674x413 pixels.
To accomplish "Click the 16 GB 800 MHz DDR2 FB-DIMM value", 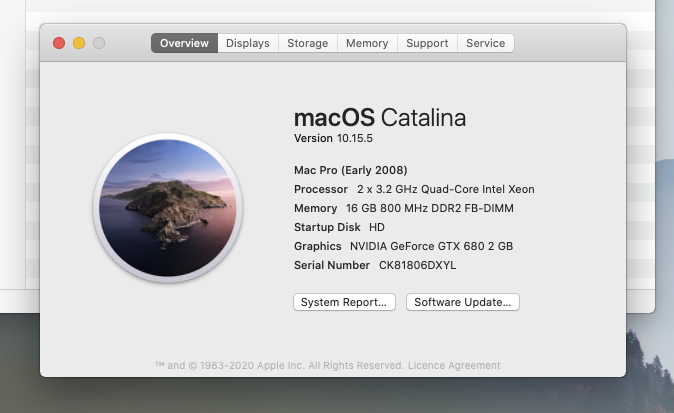I will 430,208.
